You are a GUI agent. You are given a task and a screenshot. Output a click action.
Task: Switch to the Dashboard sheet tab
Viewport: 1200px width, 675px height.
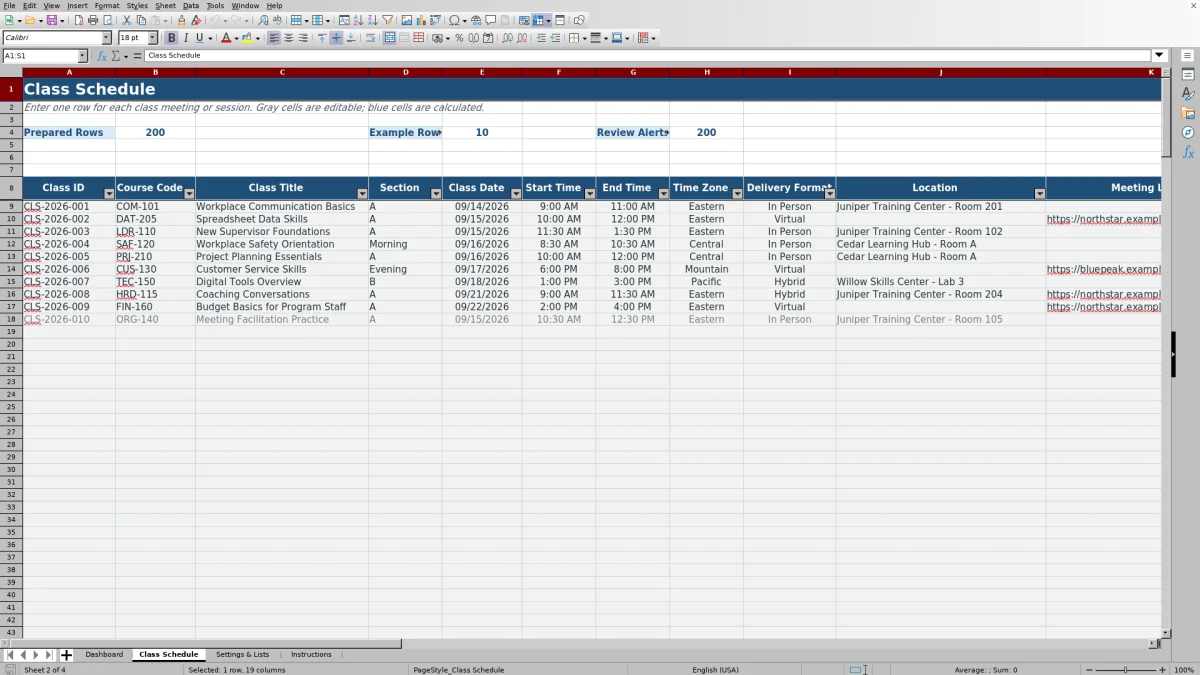[x=104, y=655]
